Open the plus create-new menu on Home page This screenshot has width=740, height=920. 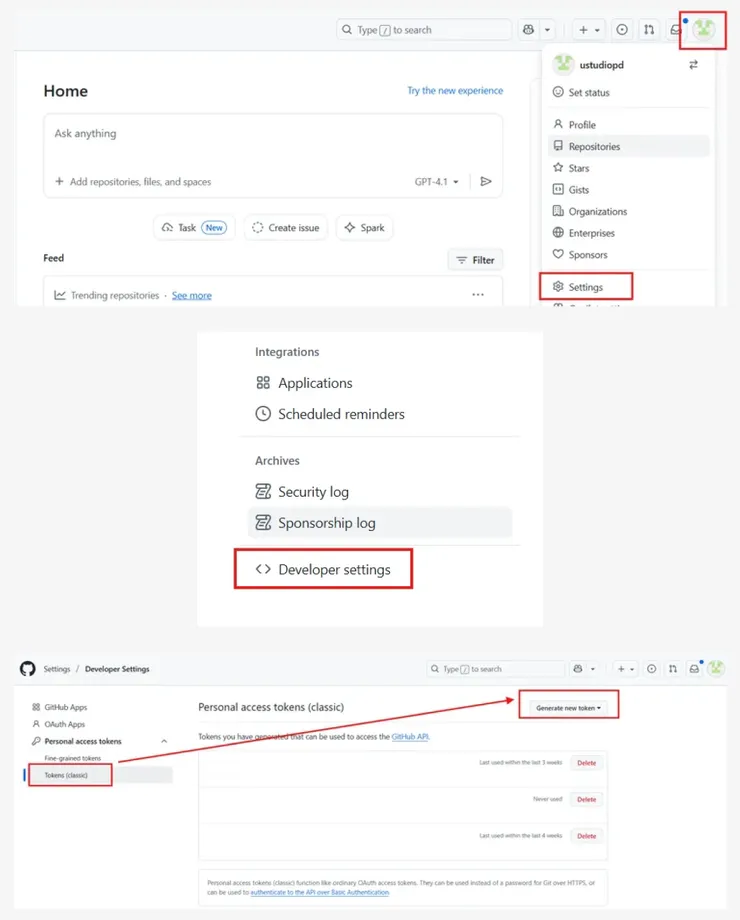[x=589, y=29]
